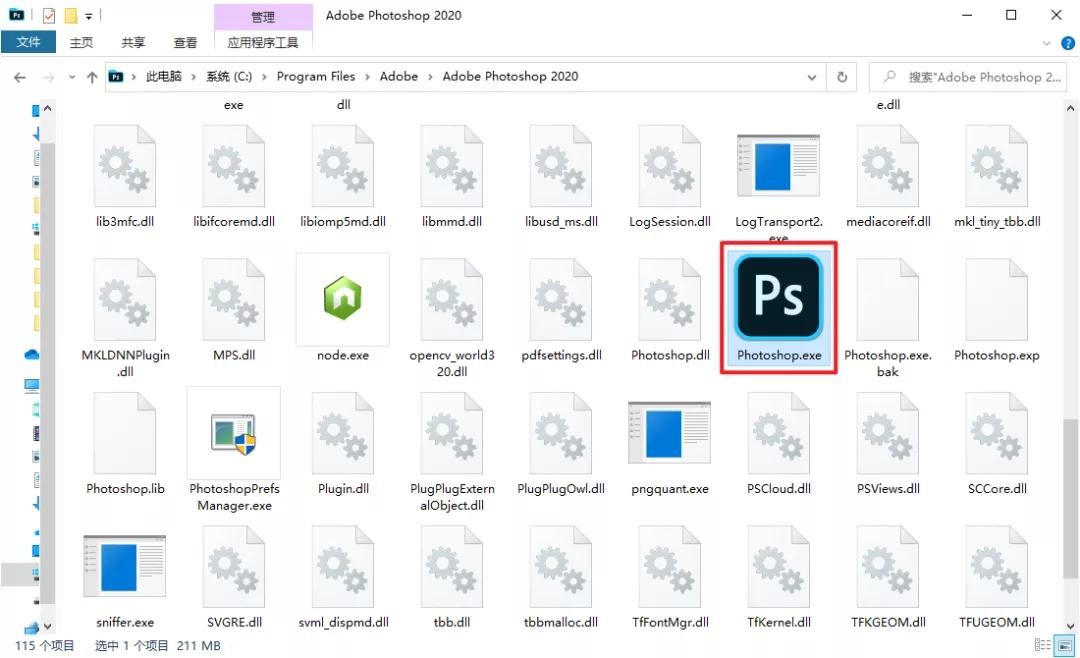This screenshot has width=1080, height=658.
Task: Go up one folder level
Action: (92, 77)
